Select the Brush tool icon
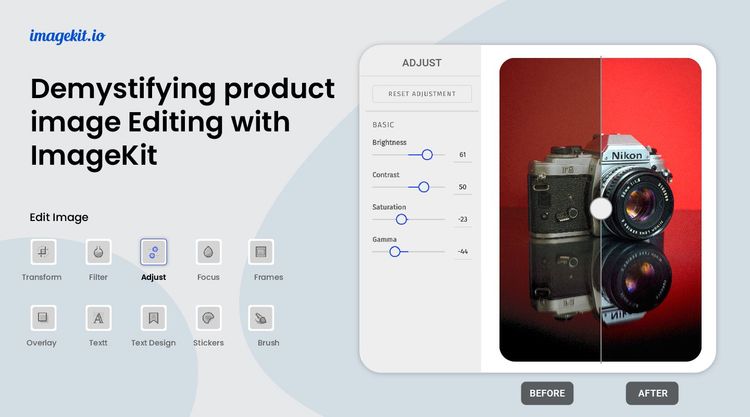This screenshot has width=750, height=417. (x=261, y=318)
